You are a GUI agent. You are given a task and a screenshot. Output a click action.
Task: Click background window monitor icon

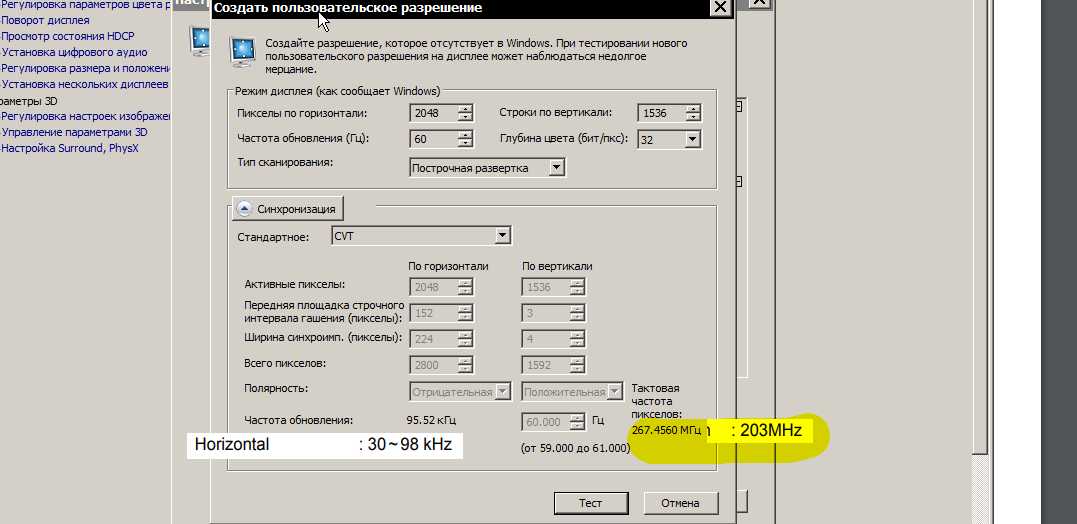tap(200, 41)
